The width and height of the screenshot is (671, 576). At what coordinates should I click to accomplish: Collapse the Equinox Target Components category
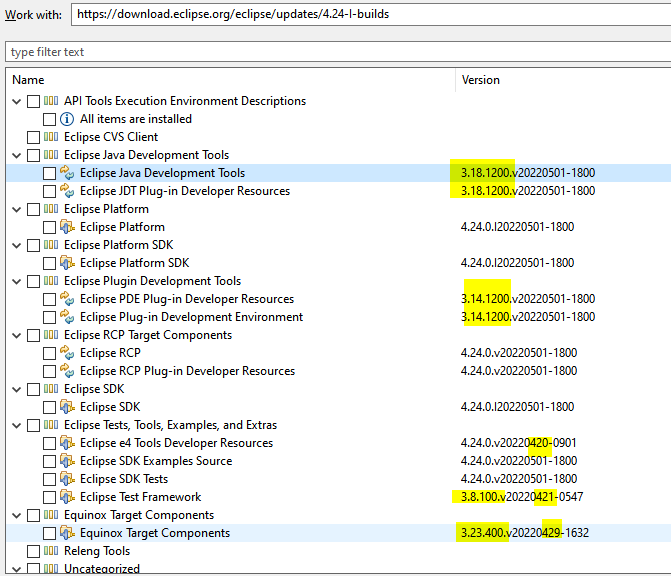pyautogui.click(x=17, y=515)
